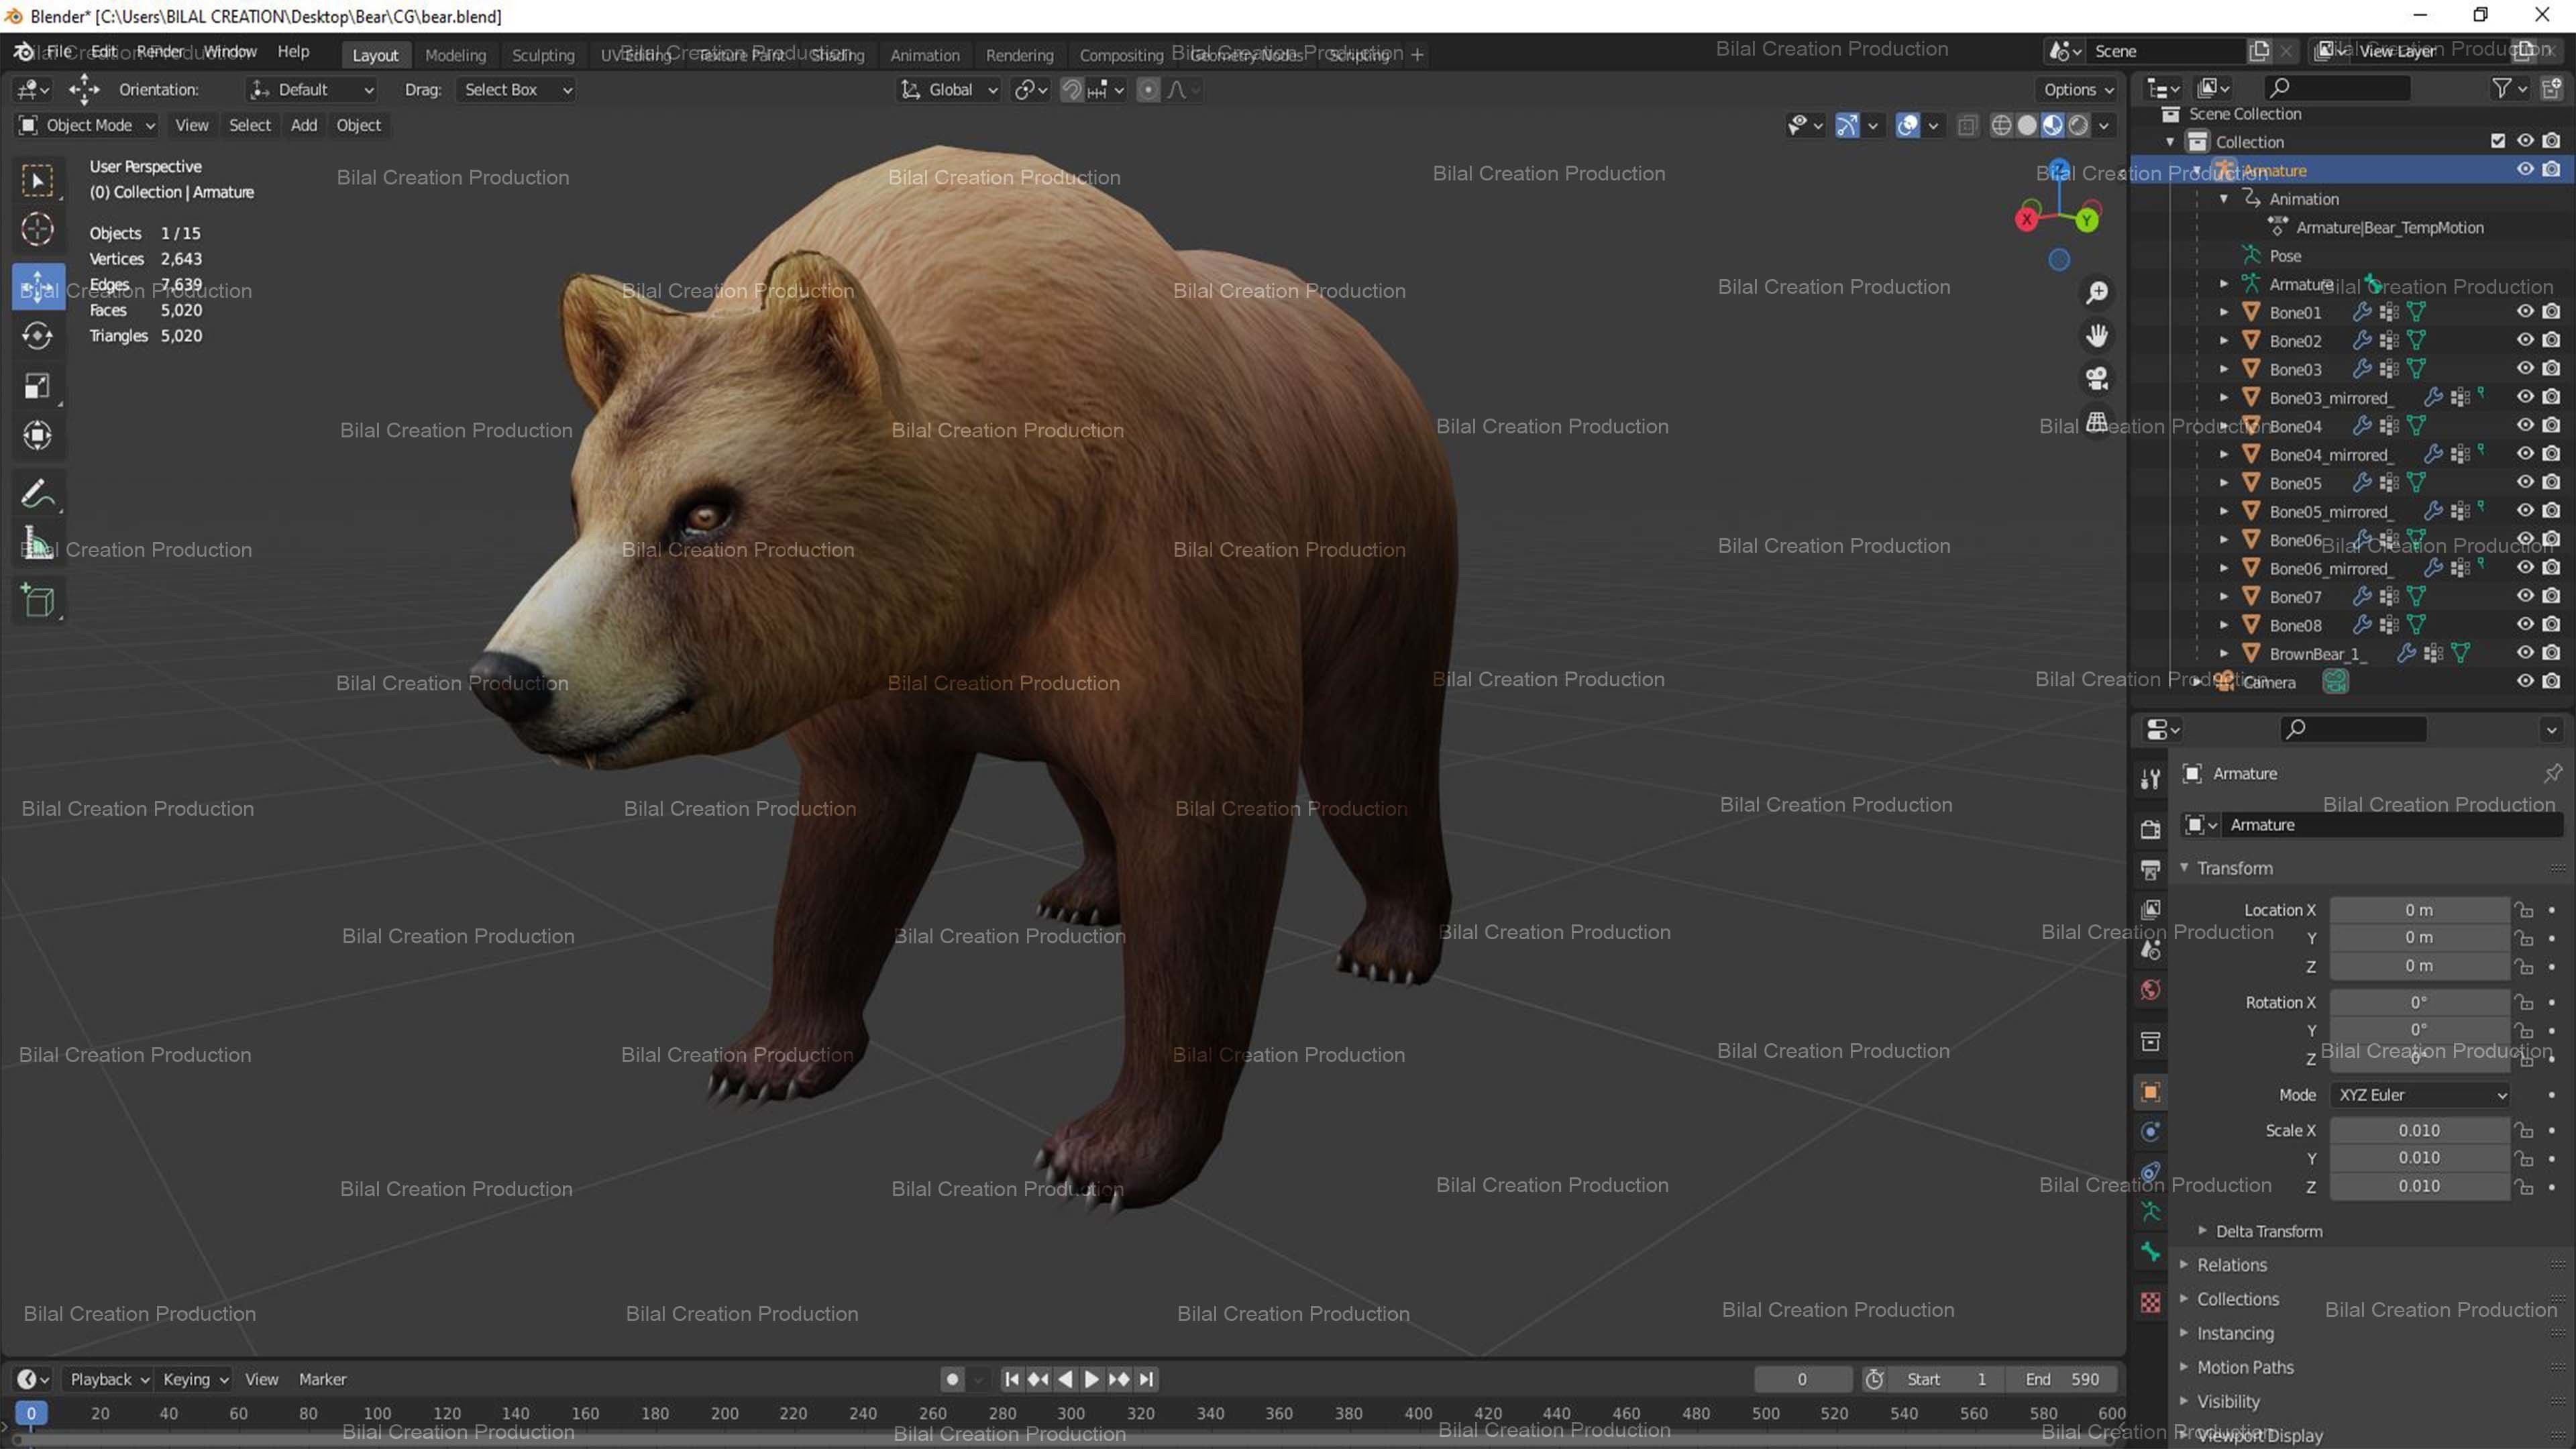Open the Options dropdown in header
The image size is (2576, 1449).
tap(2078, 90)
